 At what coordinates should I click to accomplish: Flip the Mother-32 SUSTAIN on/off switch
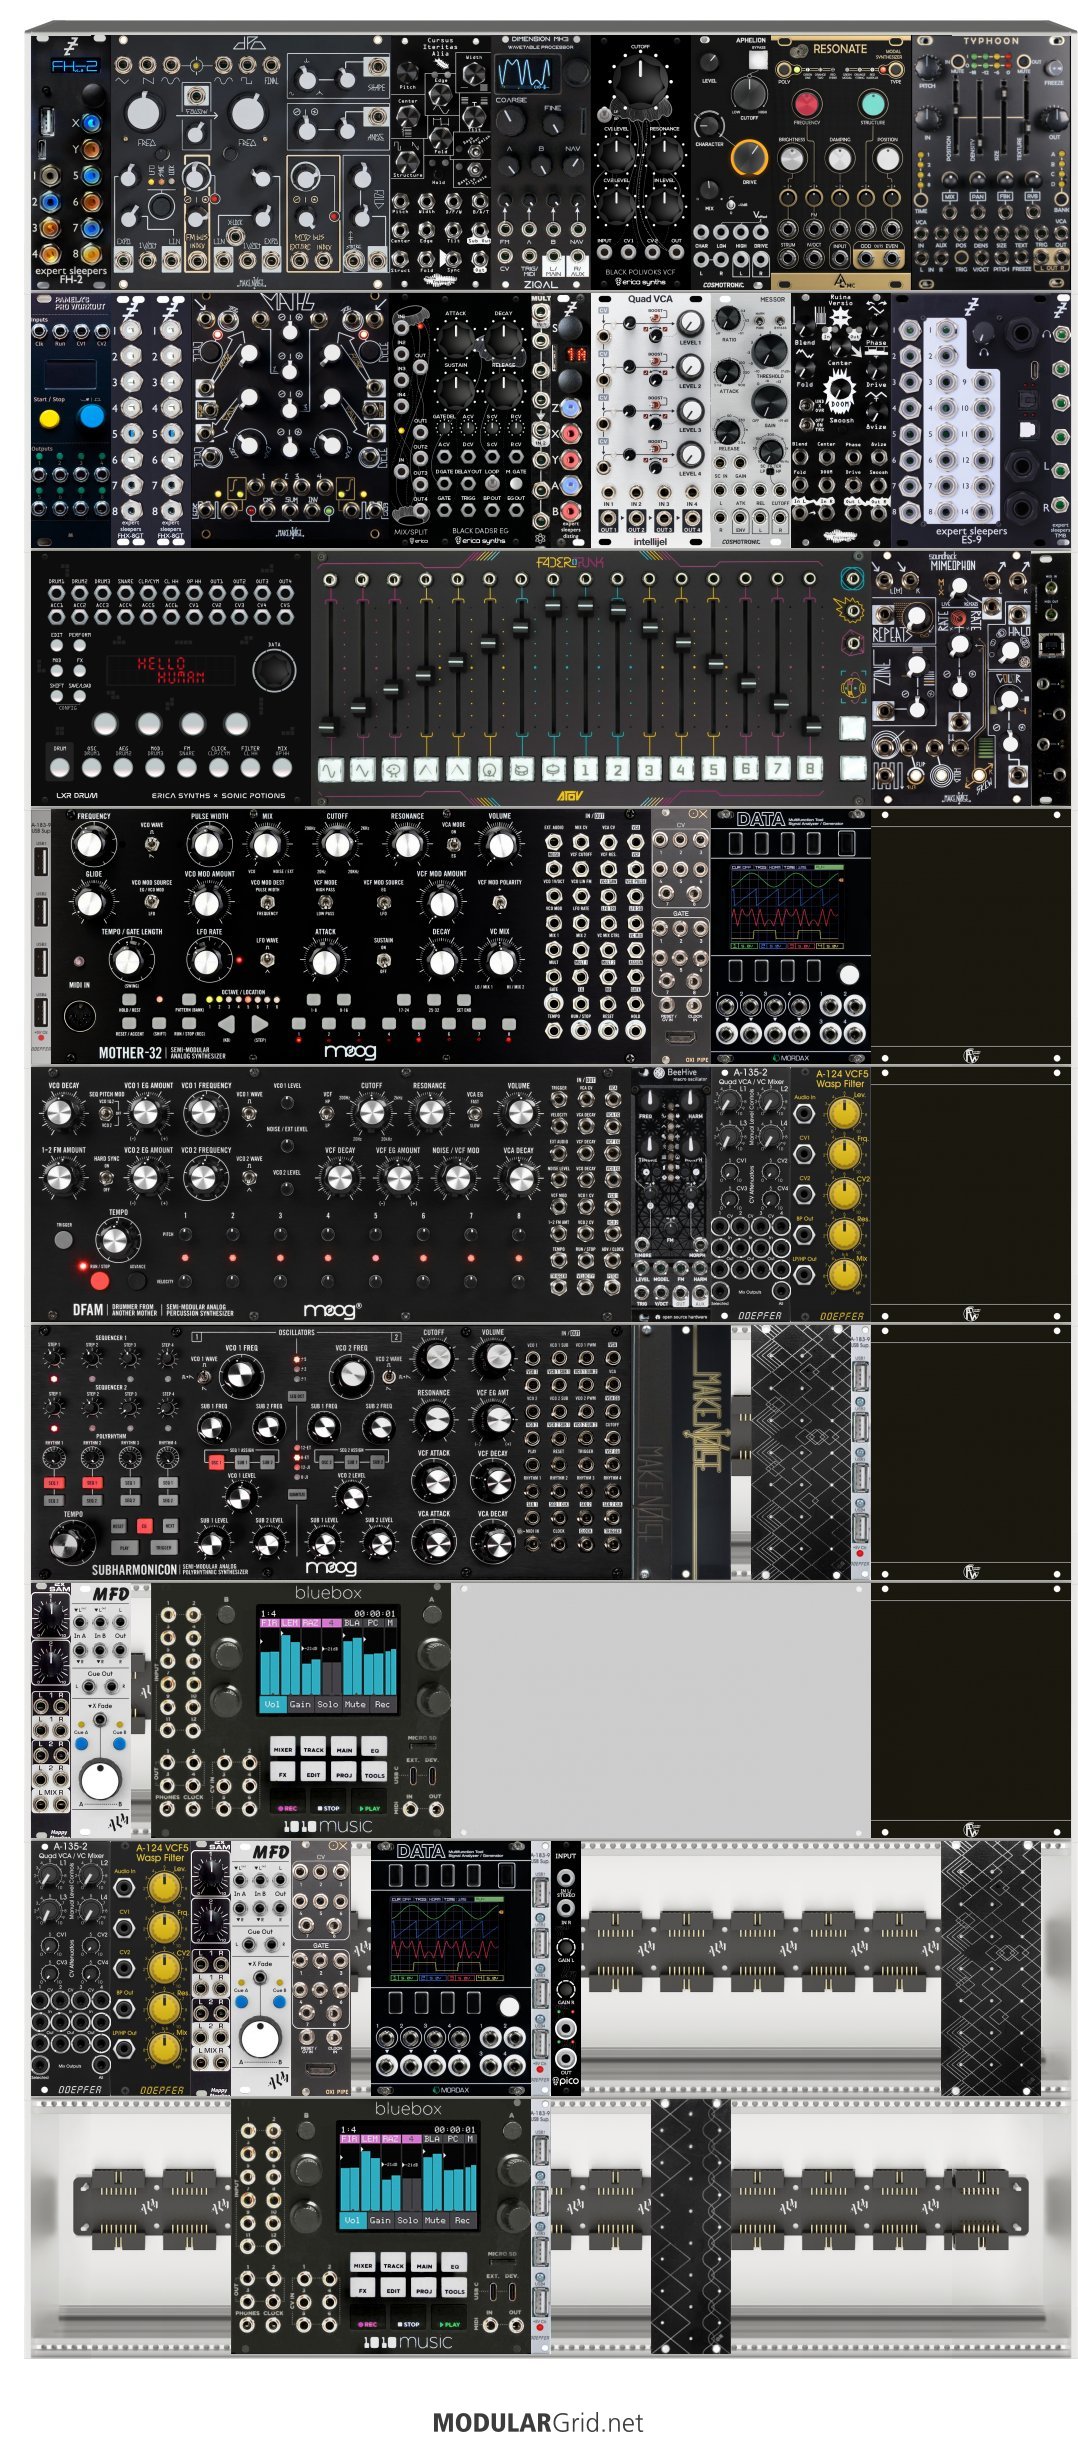tap(382, 958)
